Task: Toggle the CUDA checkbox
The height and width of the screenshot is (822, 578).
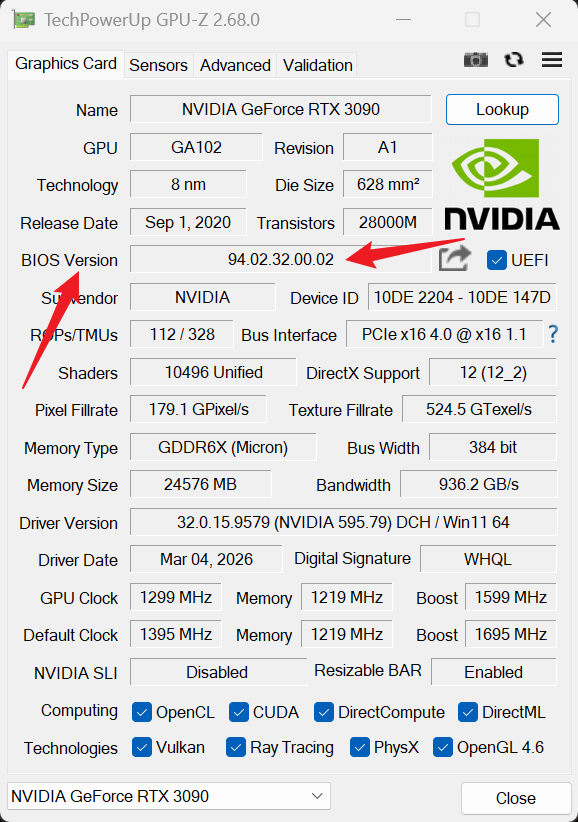Action: (238, 712)
